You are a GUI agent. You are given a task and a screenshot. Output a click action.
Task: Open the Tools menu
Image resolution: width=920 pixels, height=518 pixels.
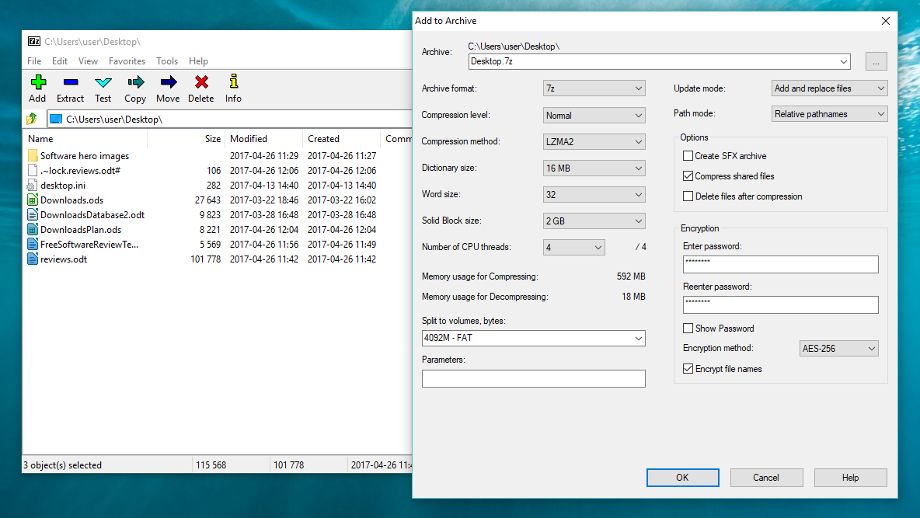tap(167, 61)
